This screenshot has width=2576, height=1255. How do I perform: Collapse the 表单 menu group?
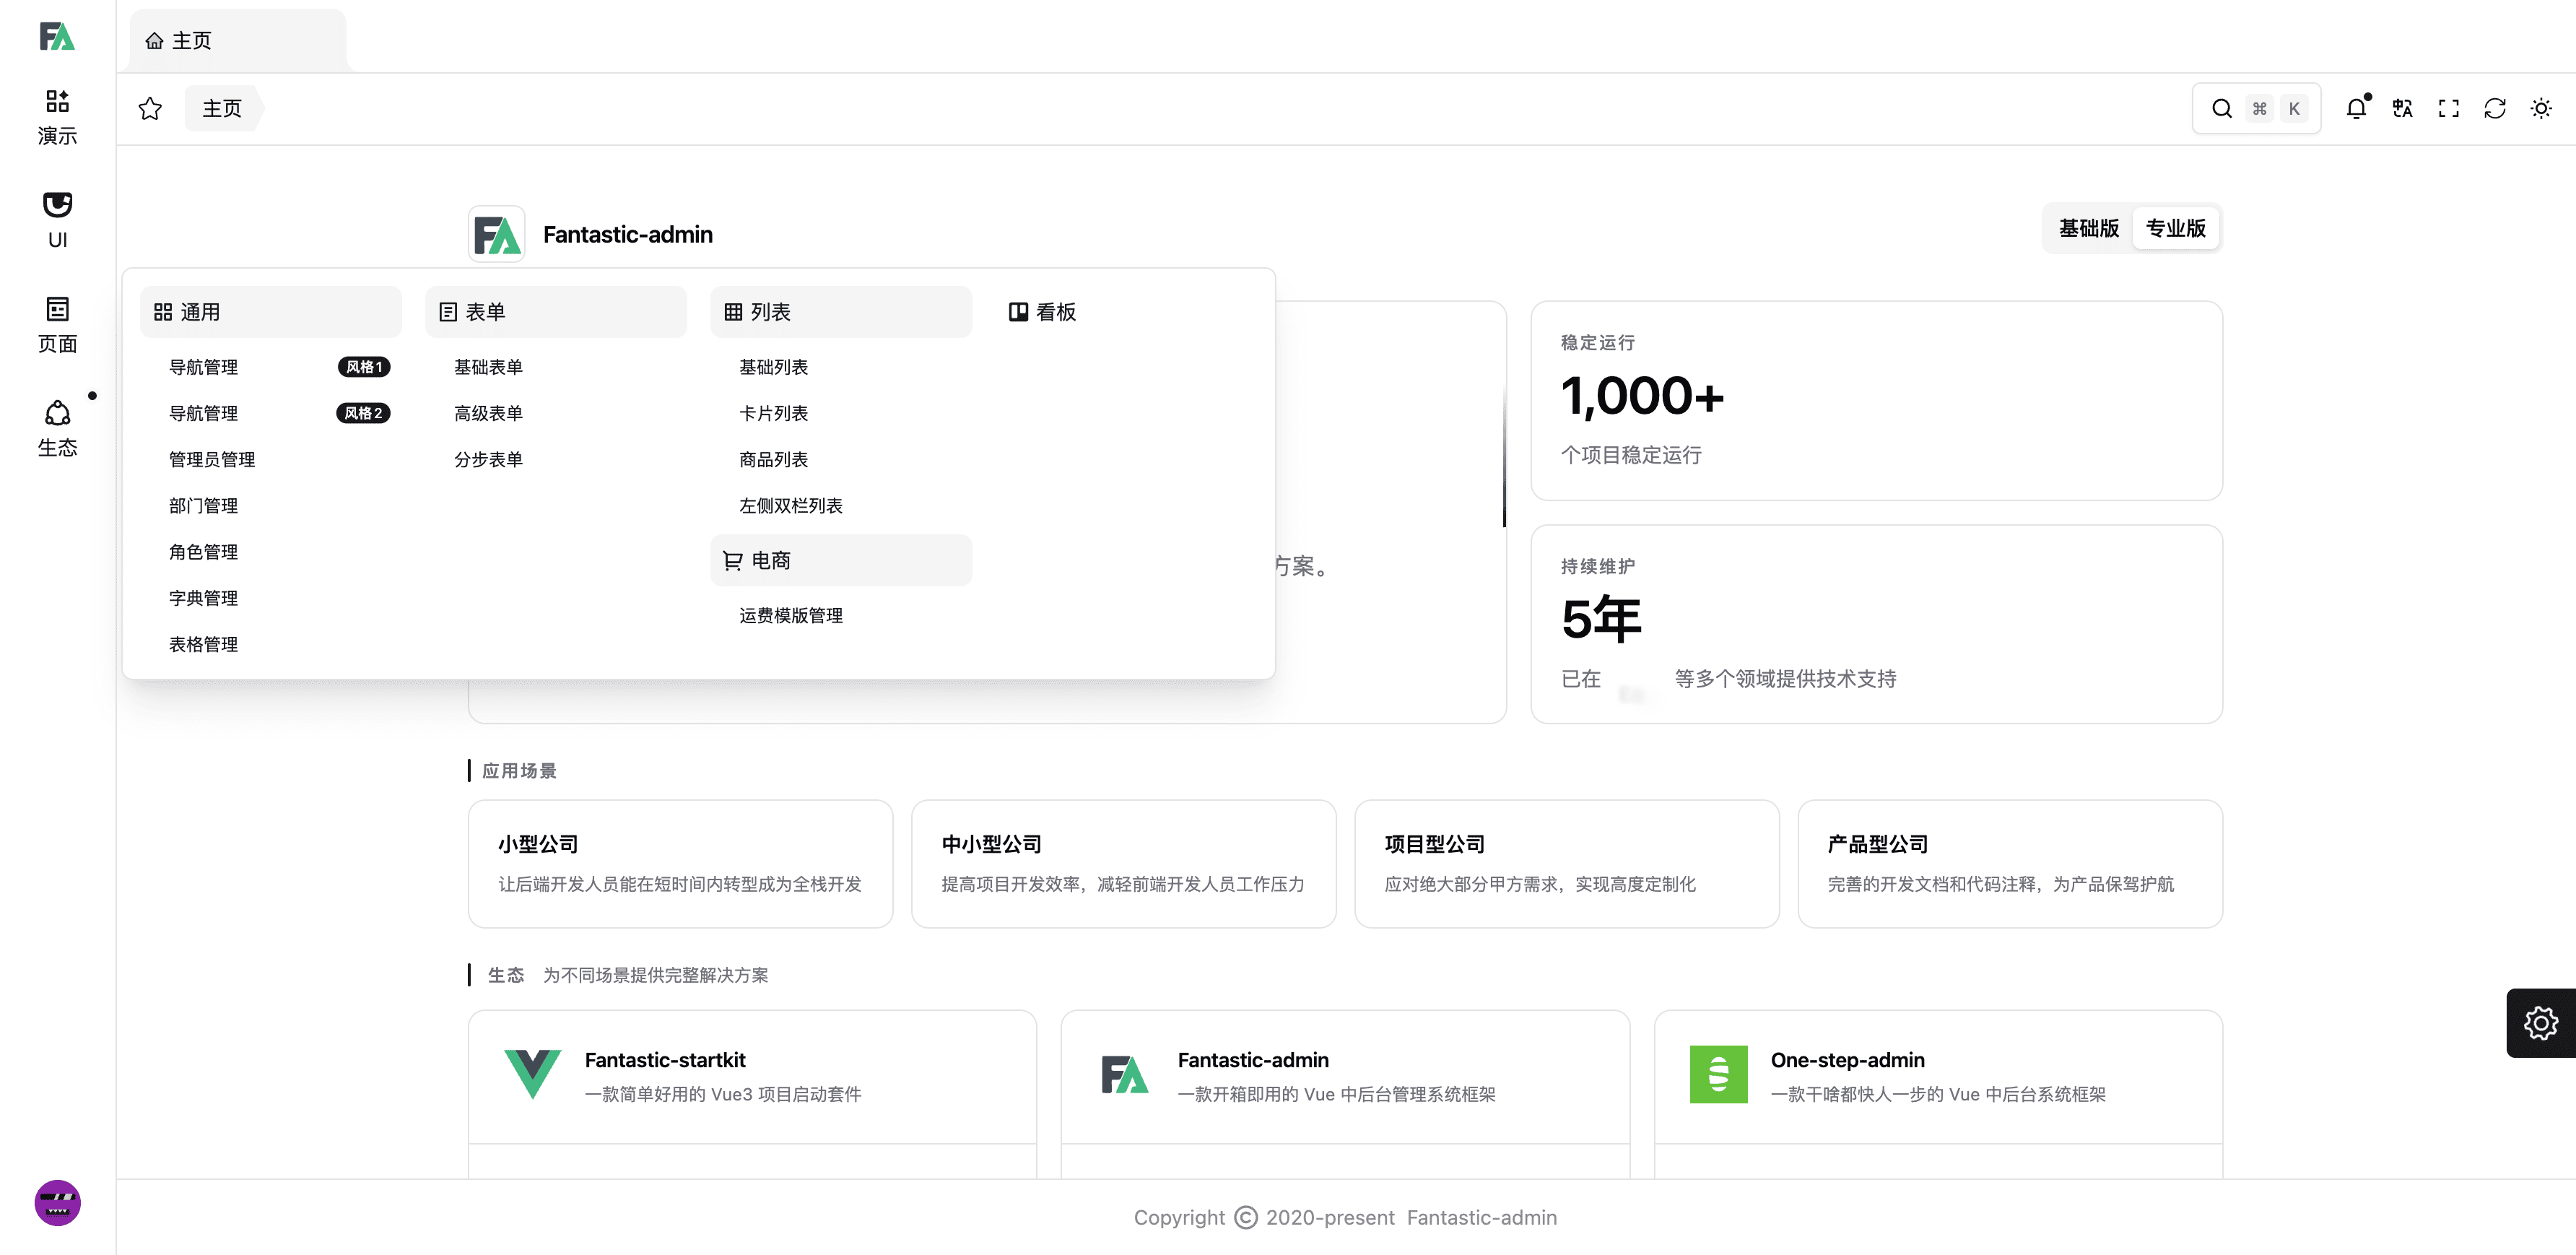coord(555,312)
